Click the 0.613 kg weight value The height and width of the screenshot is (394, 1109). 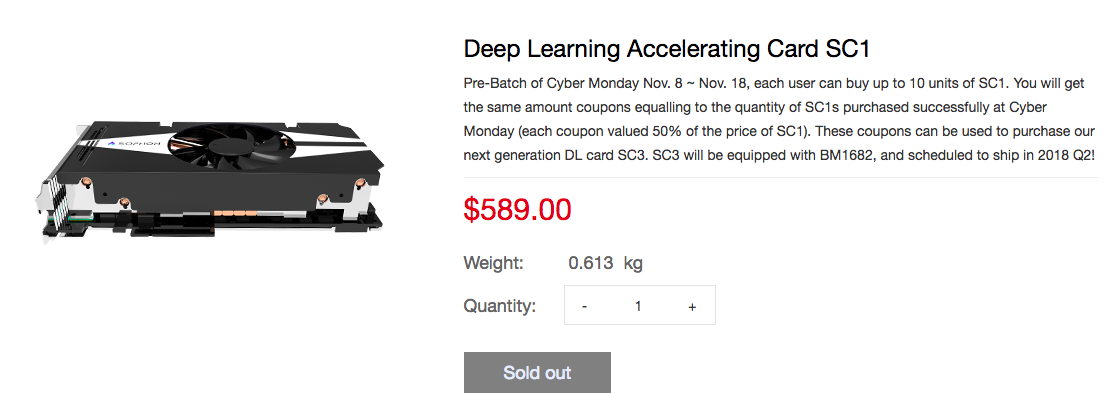[605, 264]
